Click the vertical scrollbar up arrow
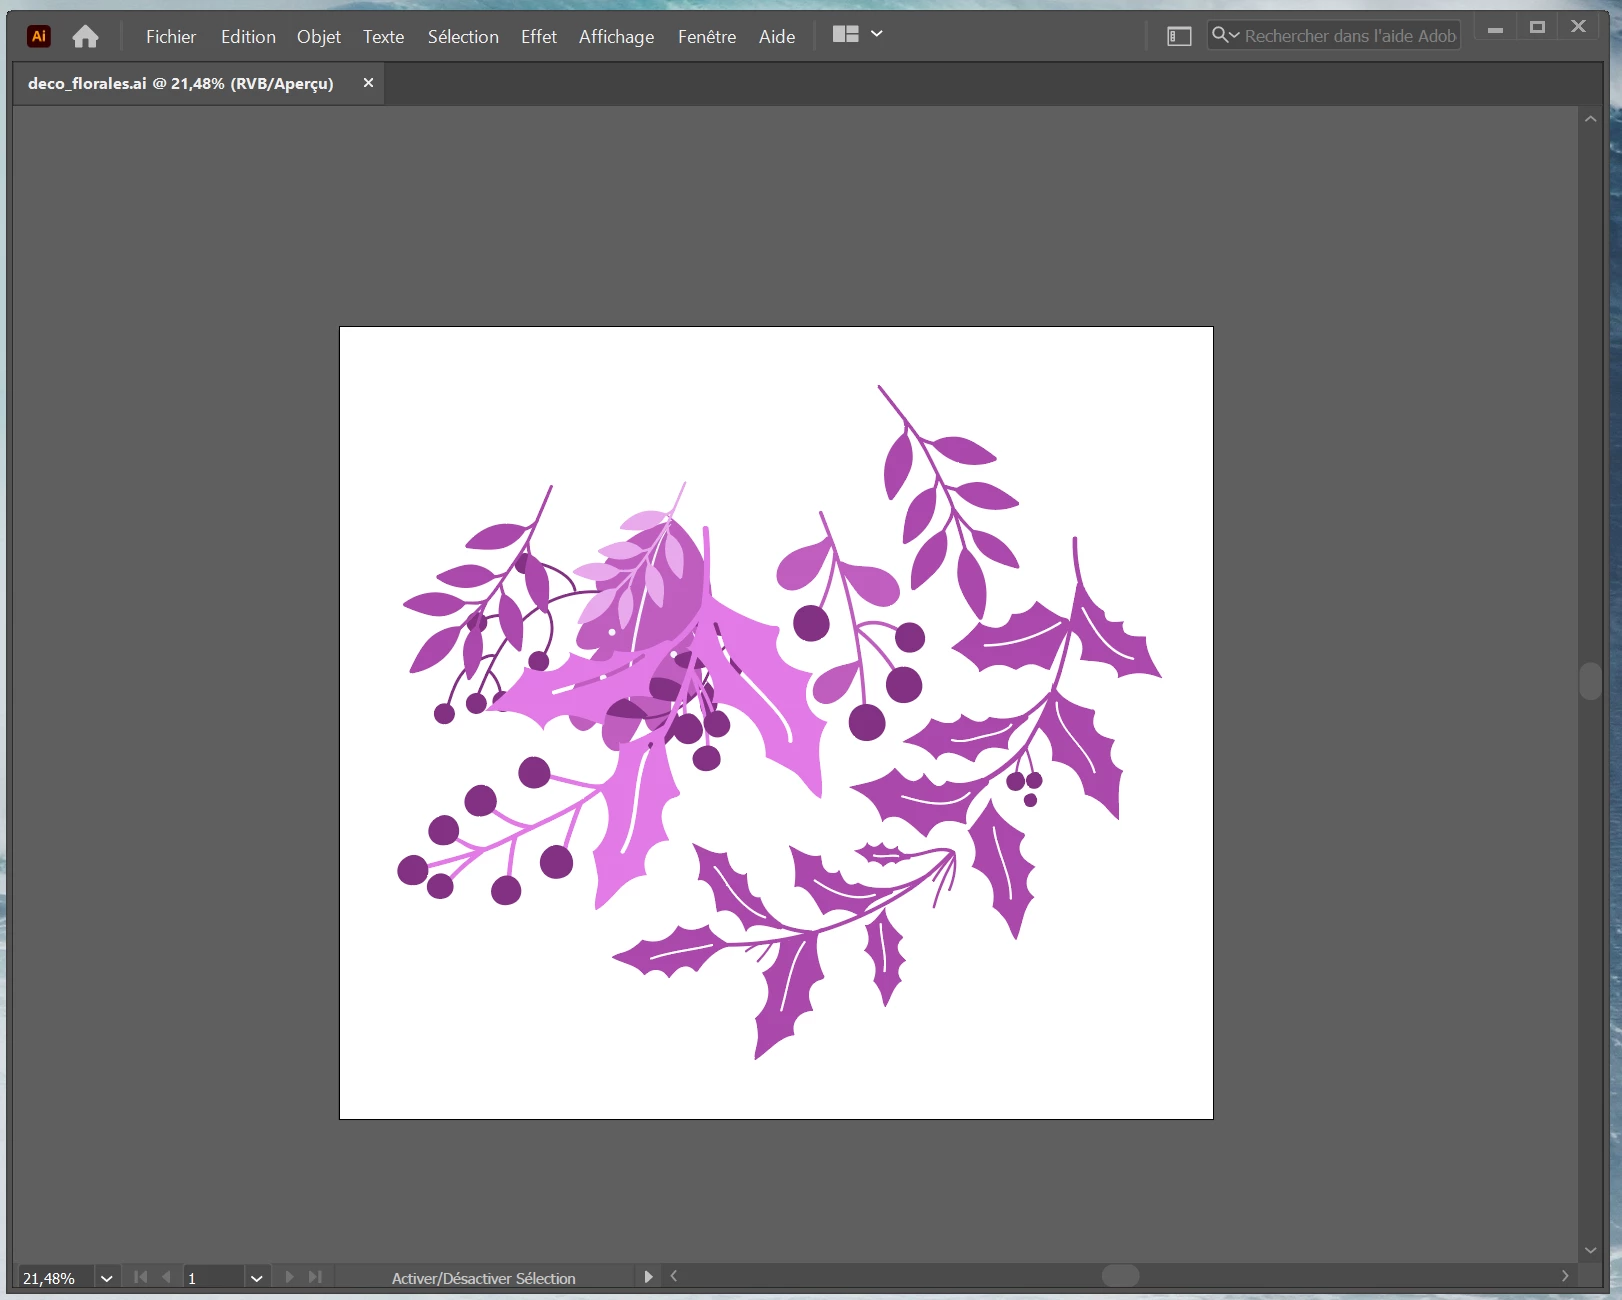Screen dimensions: 1622x1300 pyautogui.click(x=1591, y=119)
